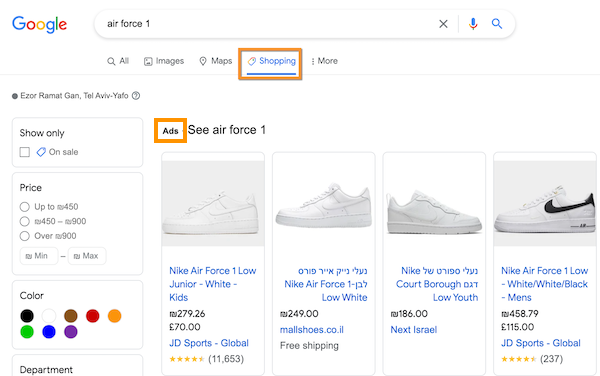Click the Free shipping text
The width and height of the screenshot is (600, 376).
(x=309, y=346)
